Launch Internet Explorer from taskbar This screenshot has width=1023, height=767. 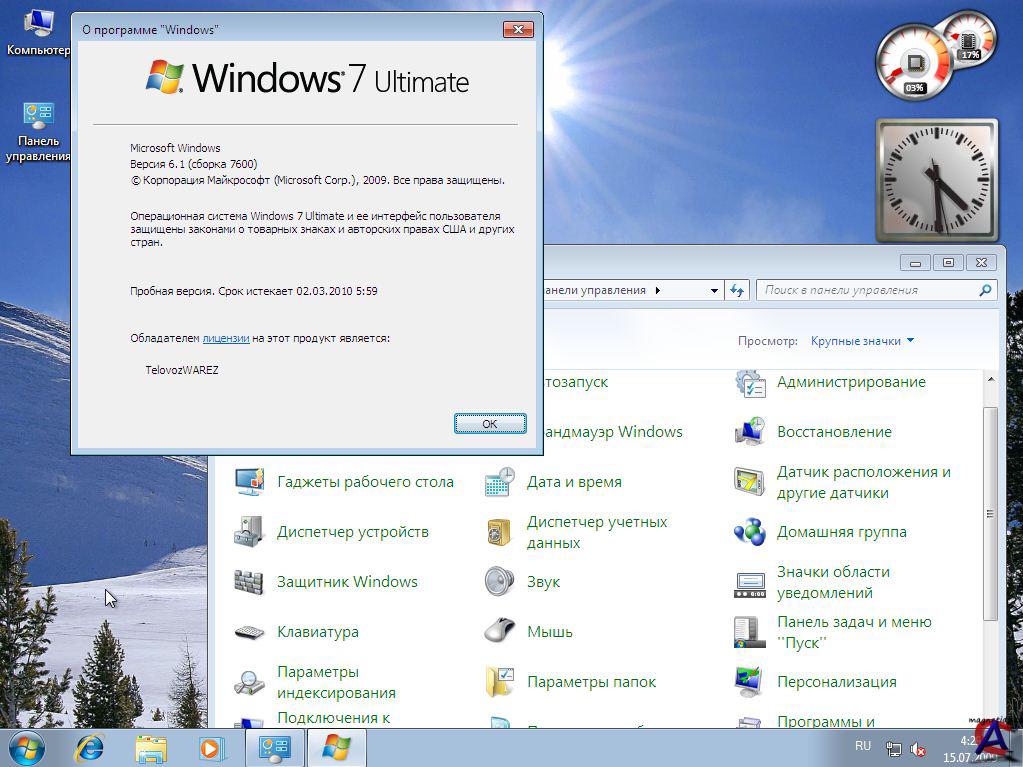point(90,747)
